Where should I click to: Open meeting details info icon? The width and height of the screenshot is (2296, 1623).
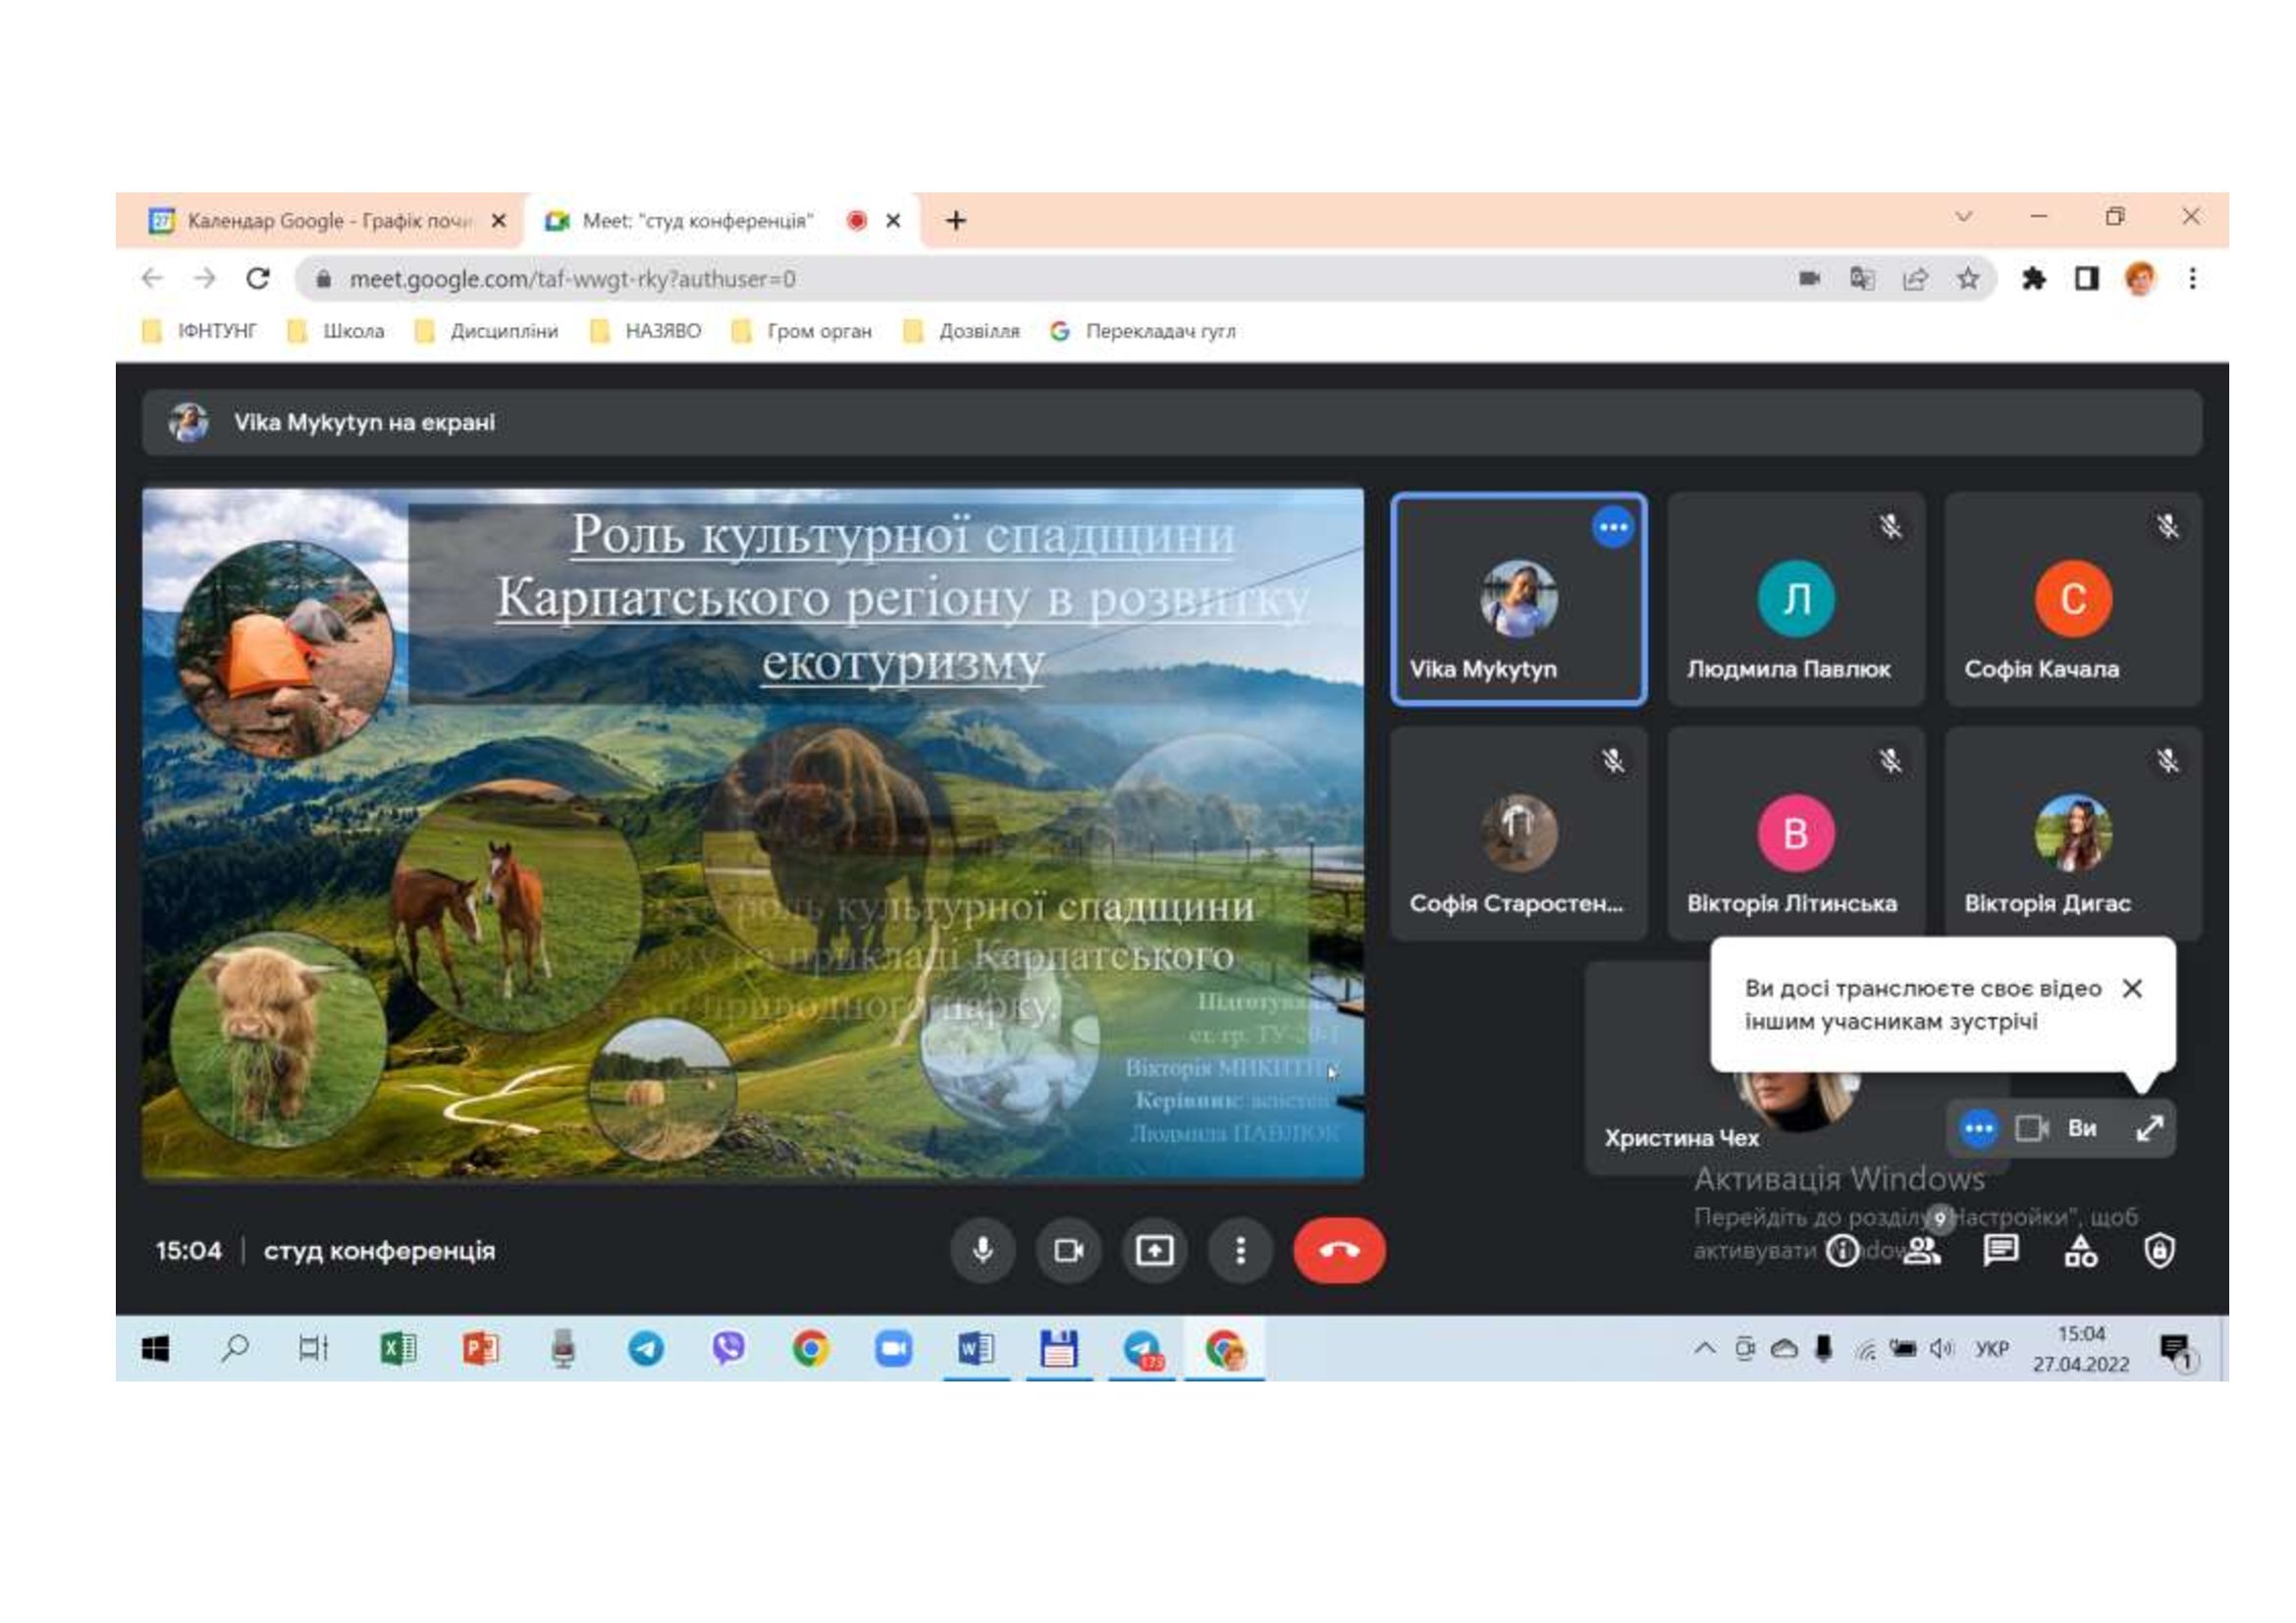coord(1842,1251)
